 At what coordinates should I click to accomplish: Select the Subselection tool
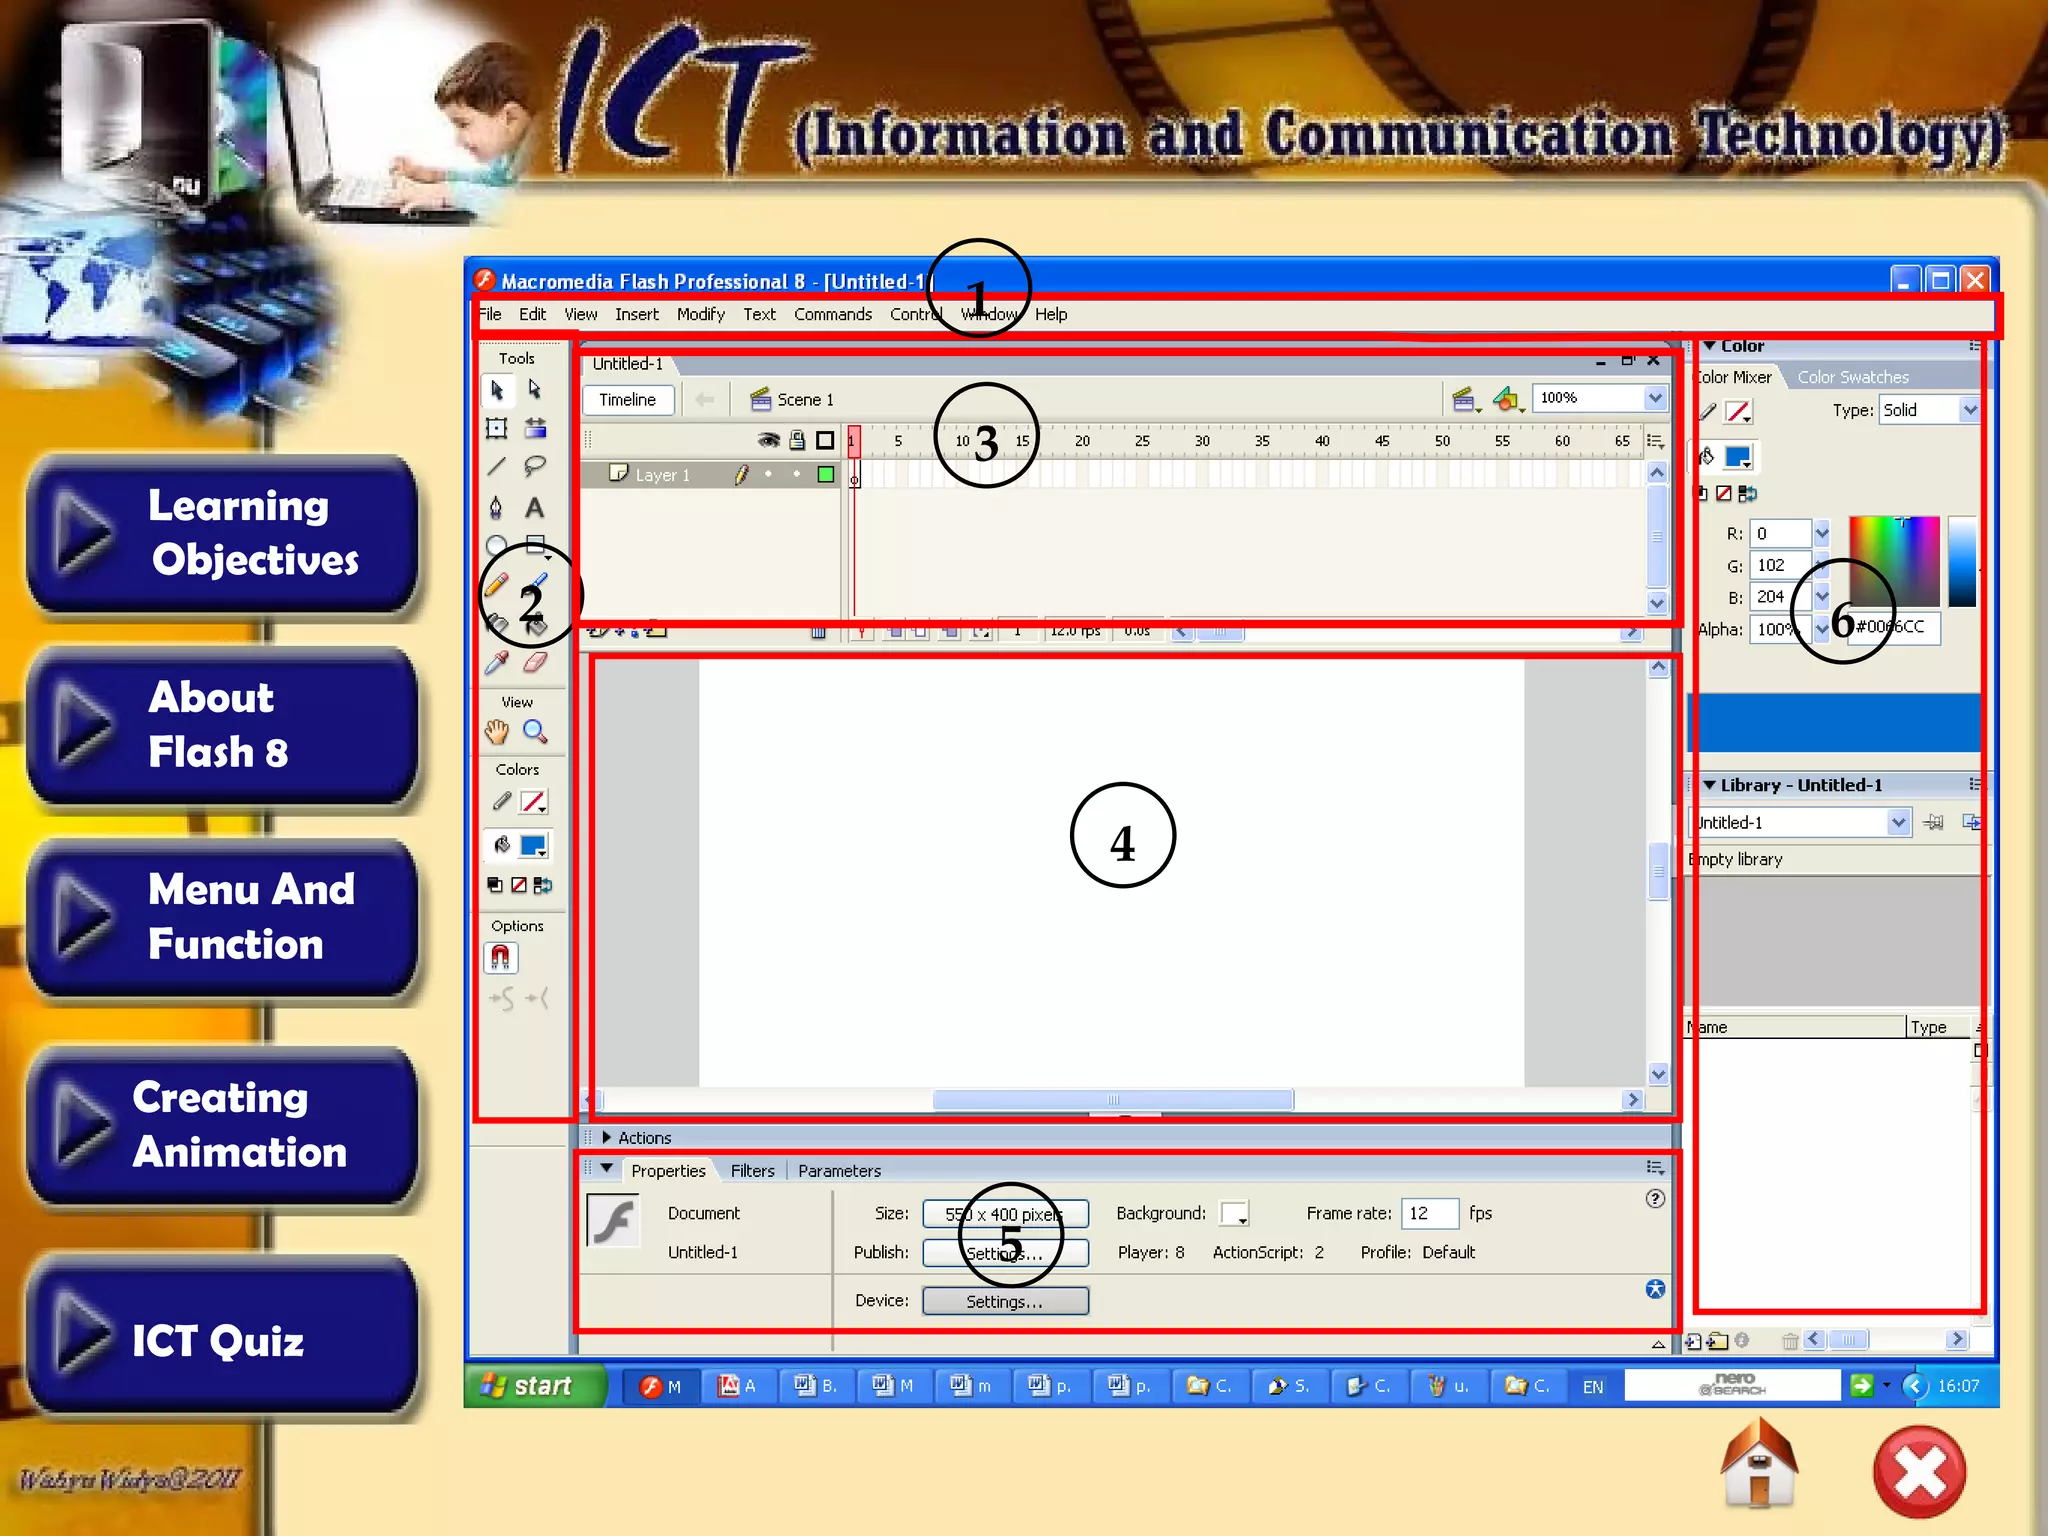coord(535,390)
